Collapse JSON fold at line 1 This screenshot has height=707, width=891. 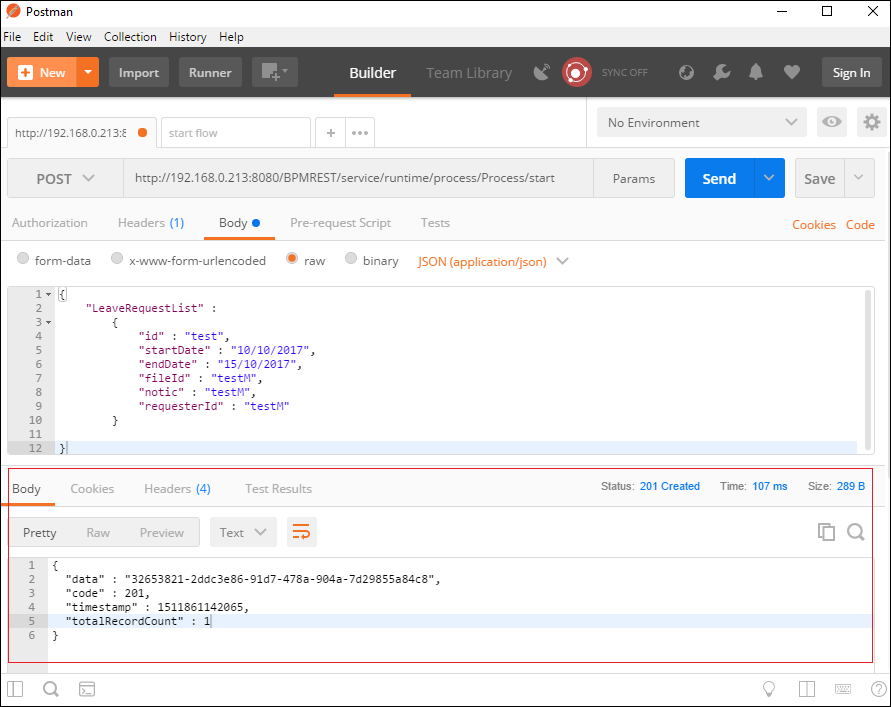coord(49,294)
